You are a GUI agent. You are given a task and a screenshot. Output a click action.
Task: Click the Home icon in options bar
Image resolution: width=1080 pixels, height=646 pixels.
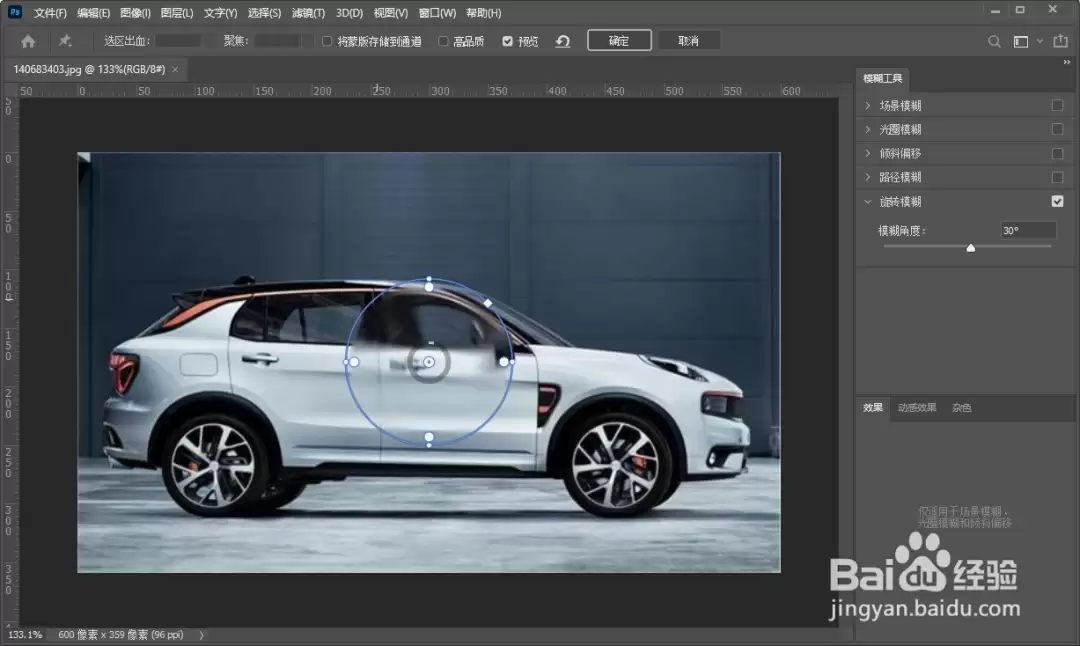pyautogui.click(x=28, y=41)
